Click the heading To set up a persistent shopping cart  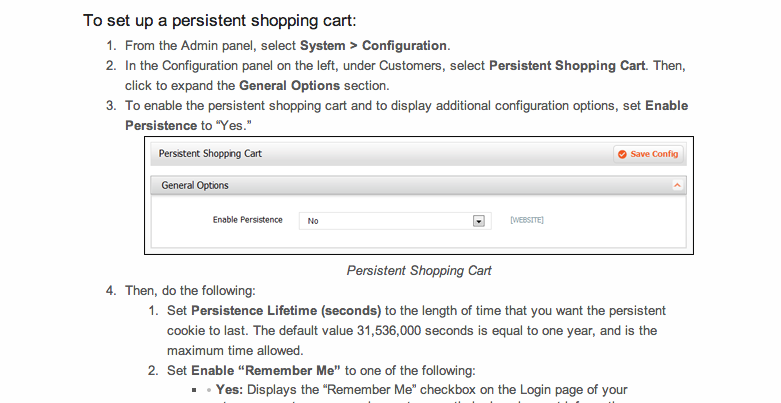[x=220, y=20]
